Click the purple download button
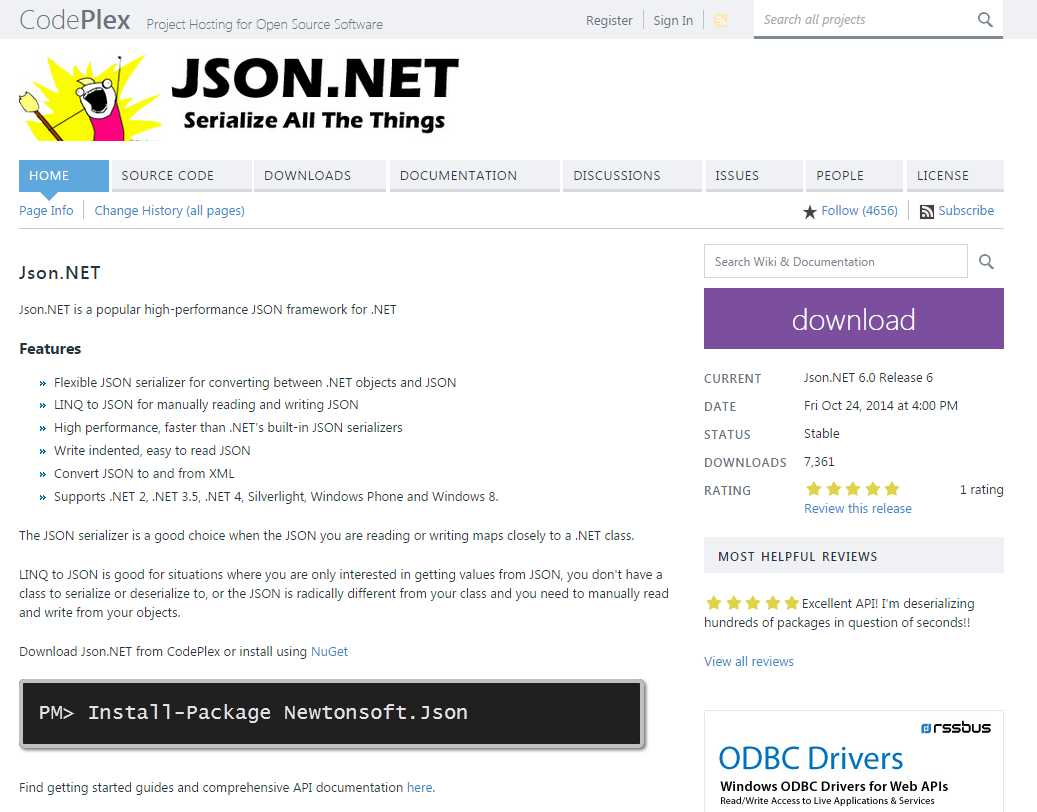Screen dimensions: 1037x812 tap(854, 319)
